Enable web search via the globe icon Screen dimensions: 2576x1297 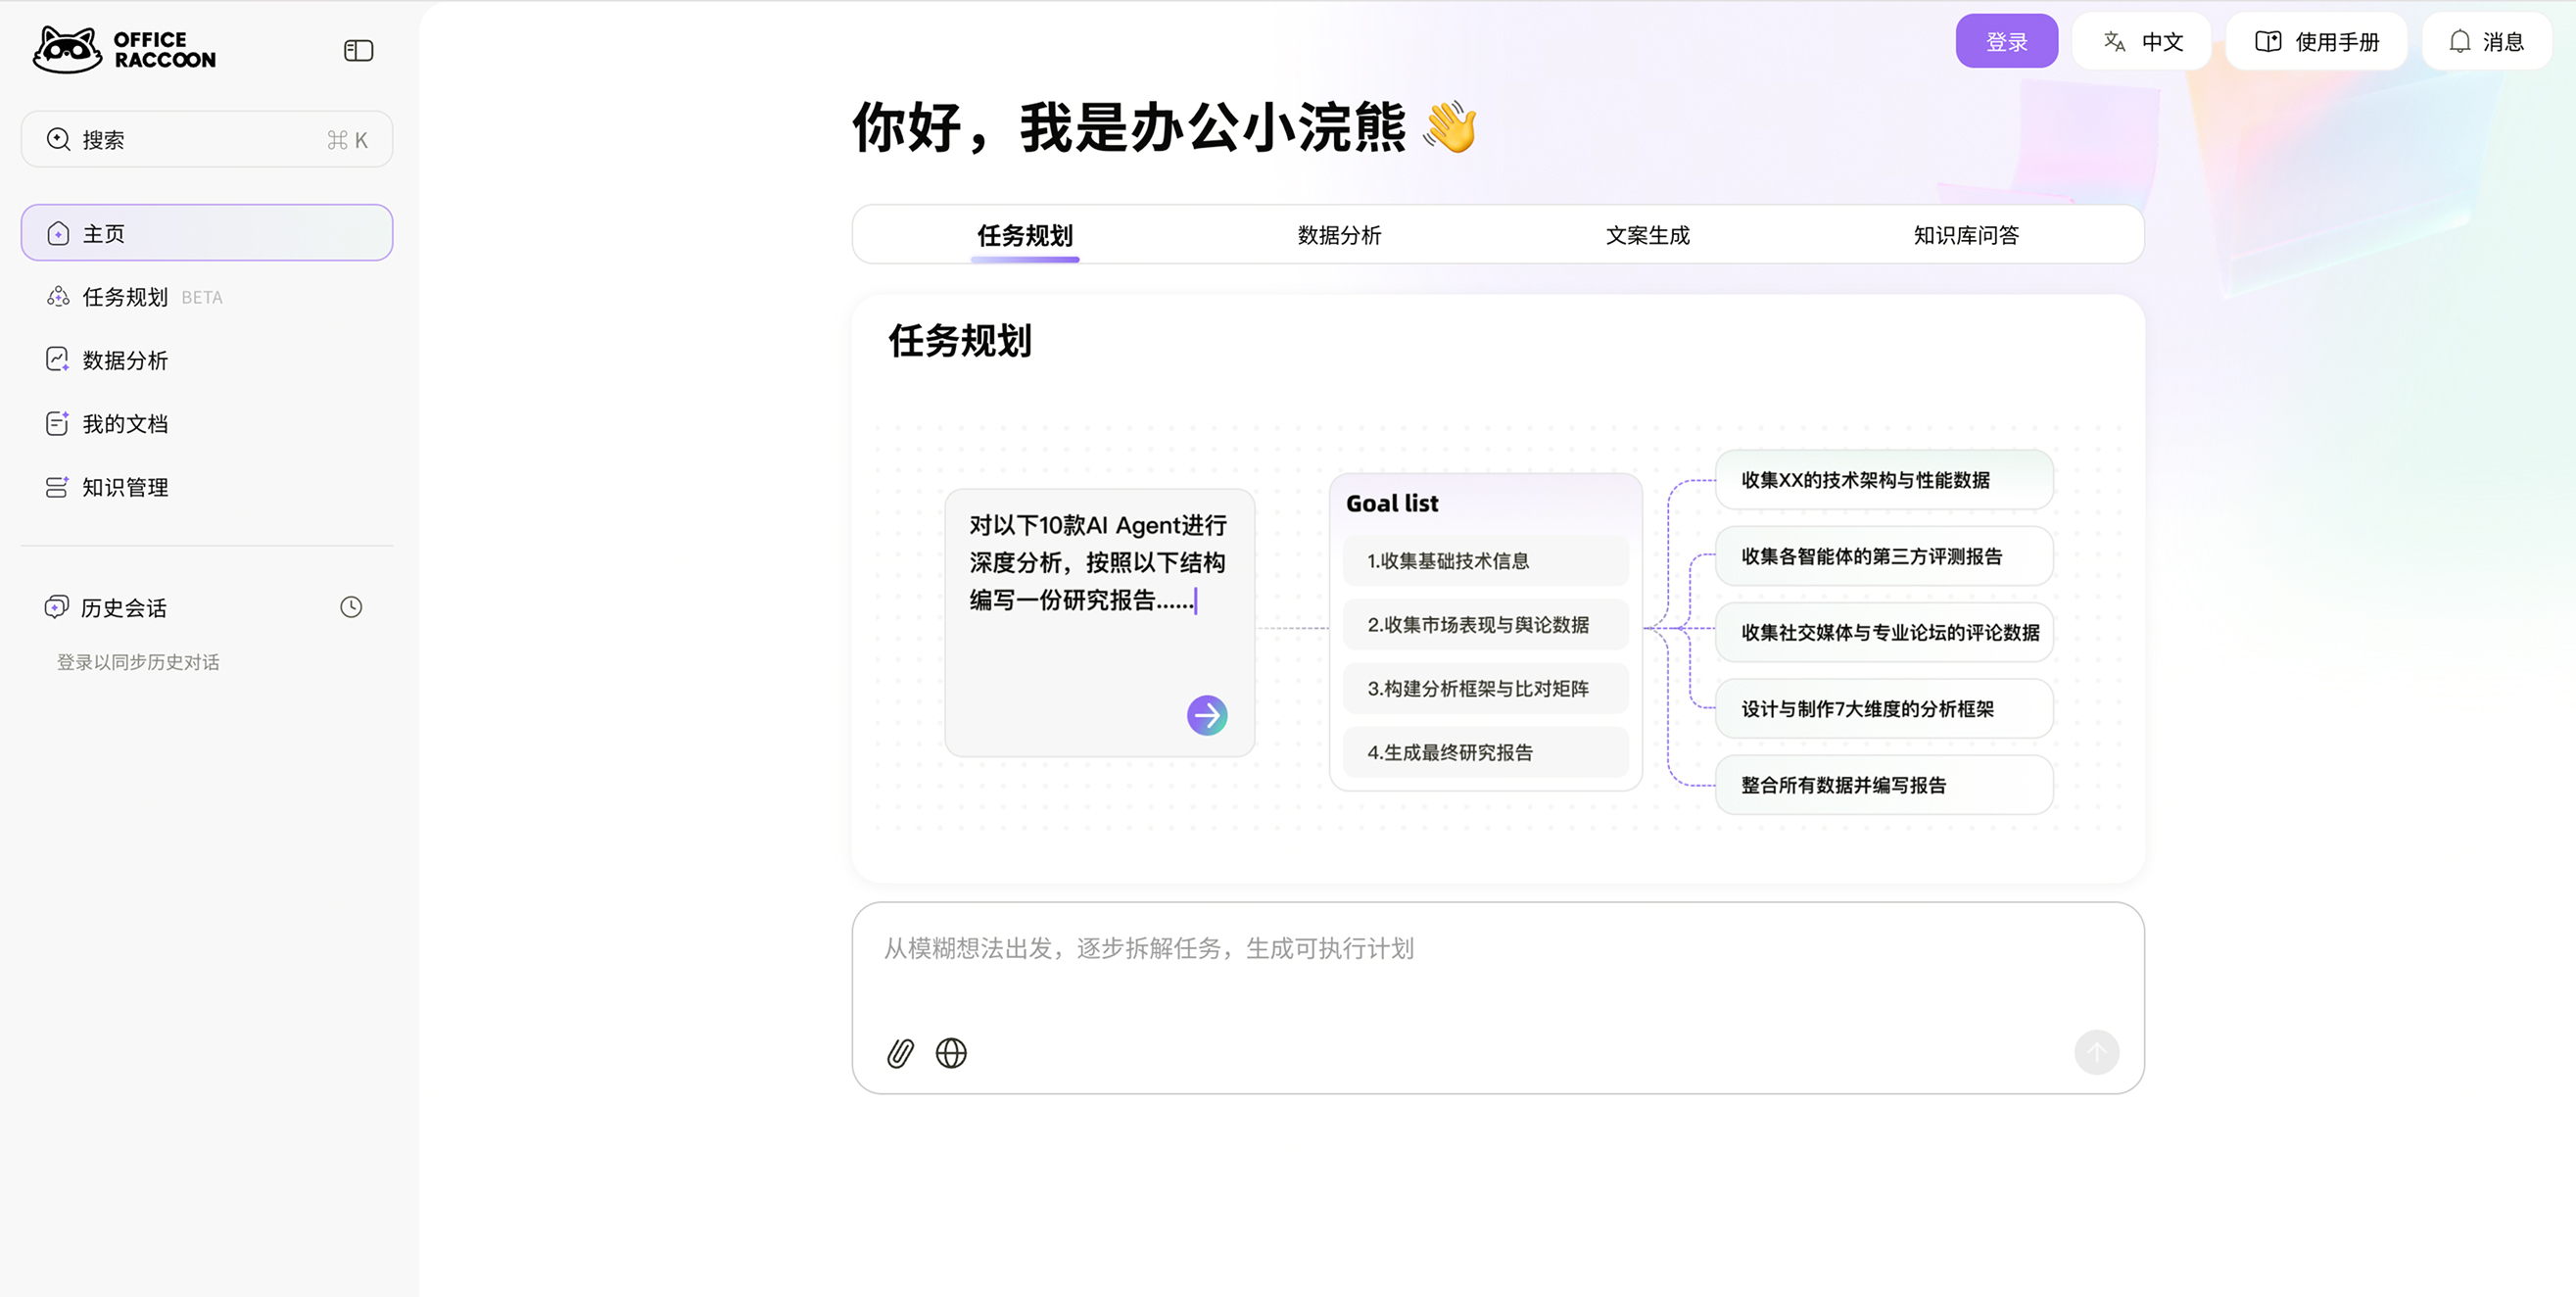tap(950, 1052)
